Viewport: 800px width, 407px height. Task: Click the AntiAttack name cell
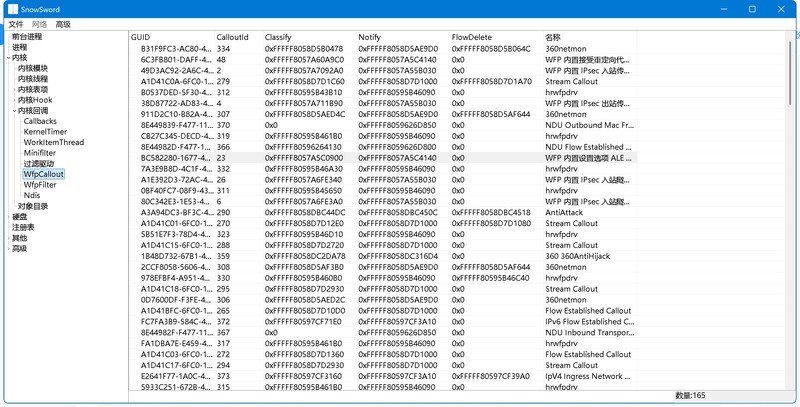[564, 213]
